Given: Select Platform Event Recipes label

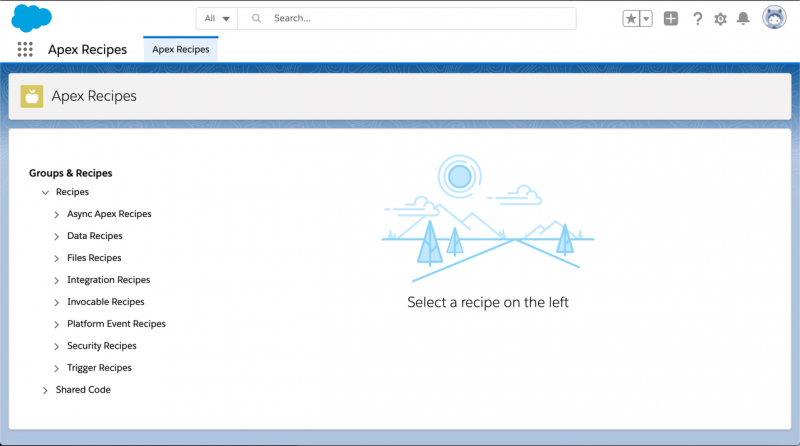Looking at the screenshot, I should point(116,324).
